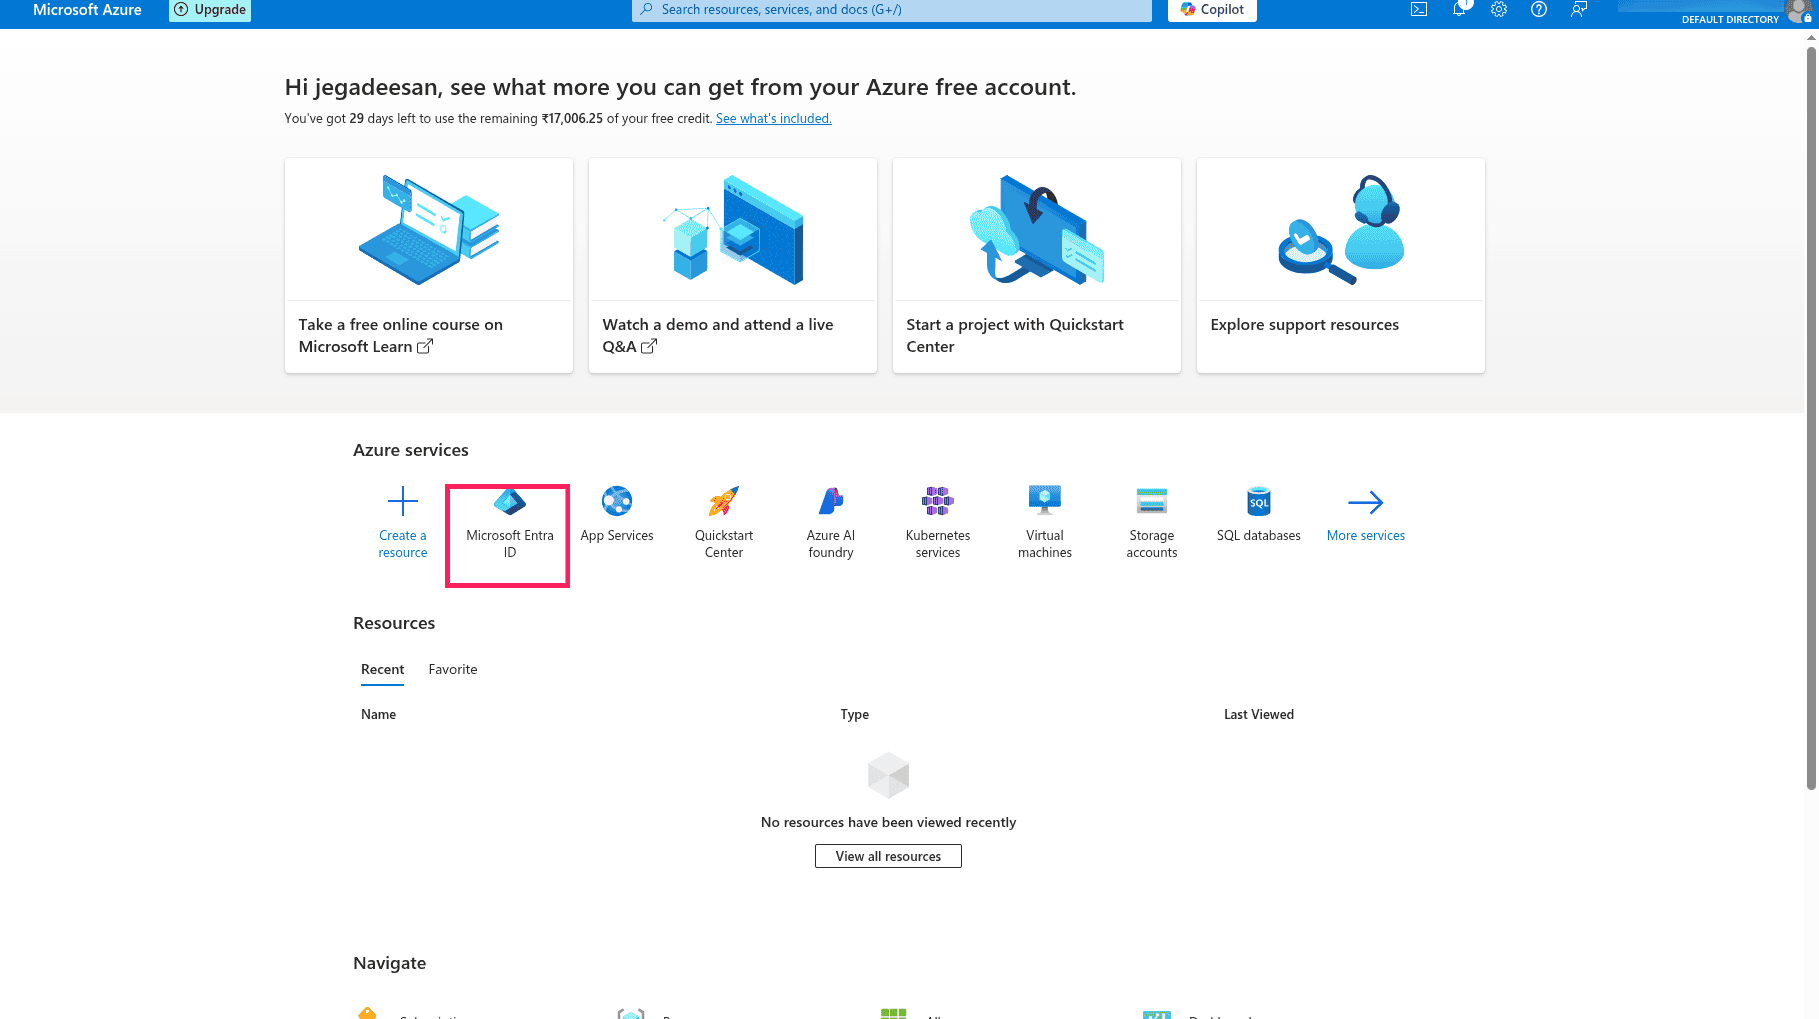This screenshot has height=1019, width=1819.
Task: Open Start a project with Quickstart Center card
Action: point(1037,265)
